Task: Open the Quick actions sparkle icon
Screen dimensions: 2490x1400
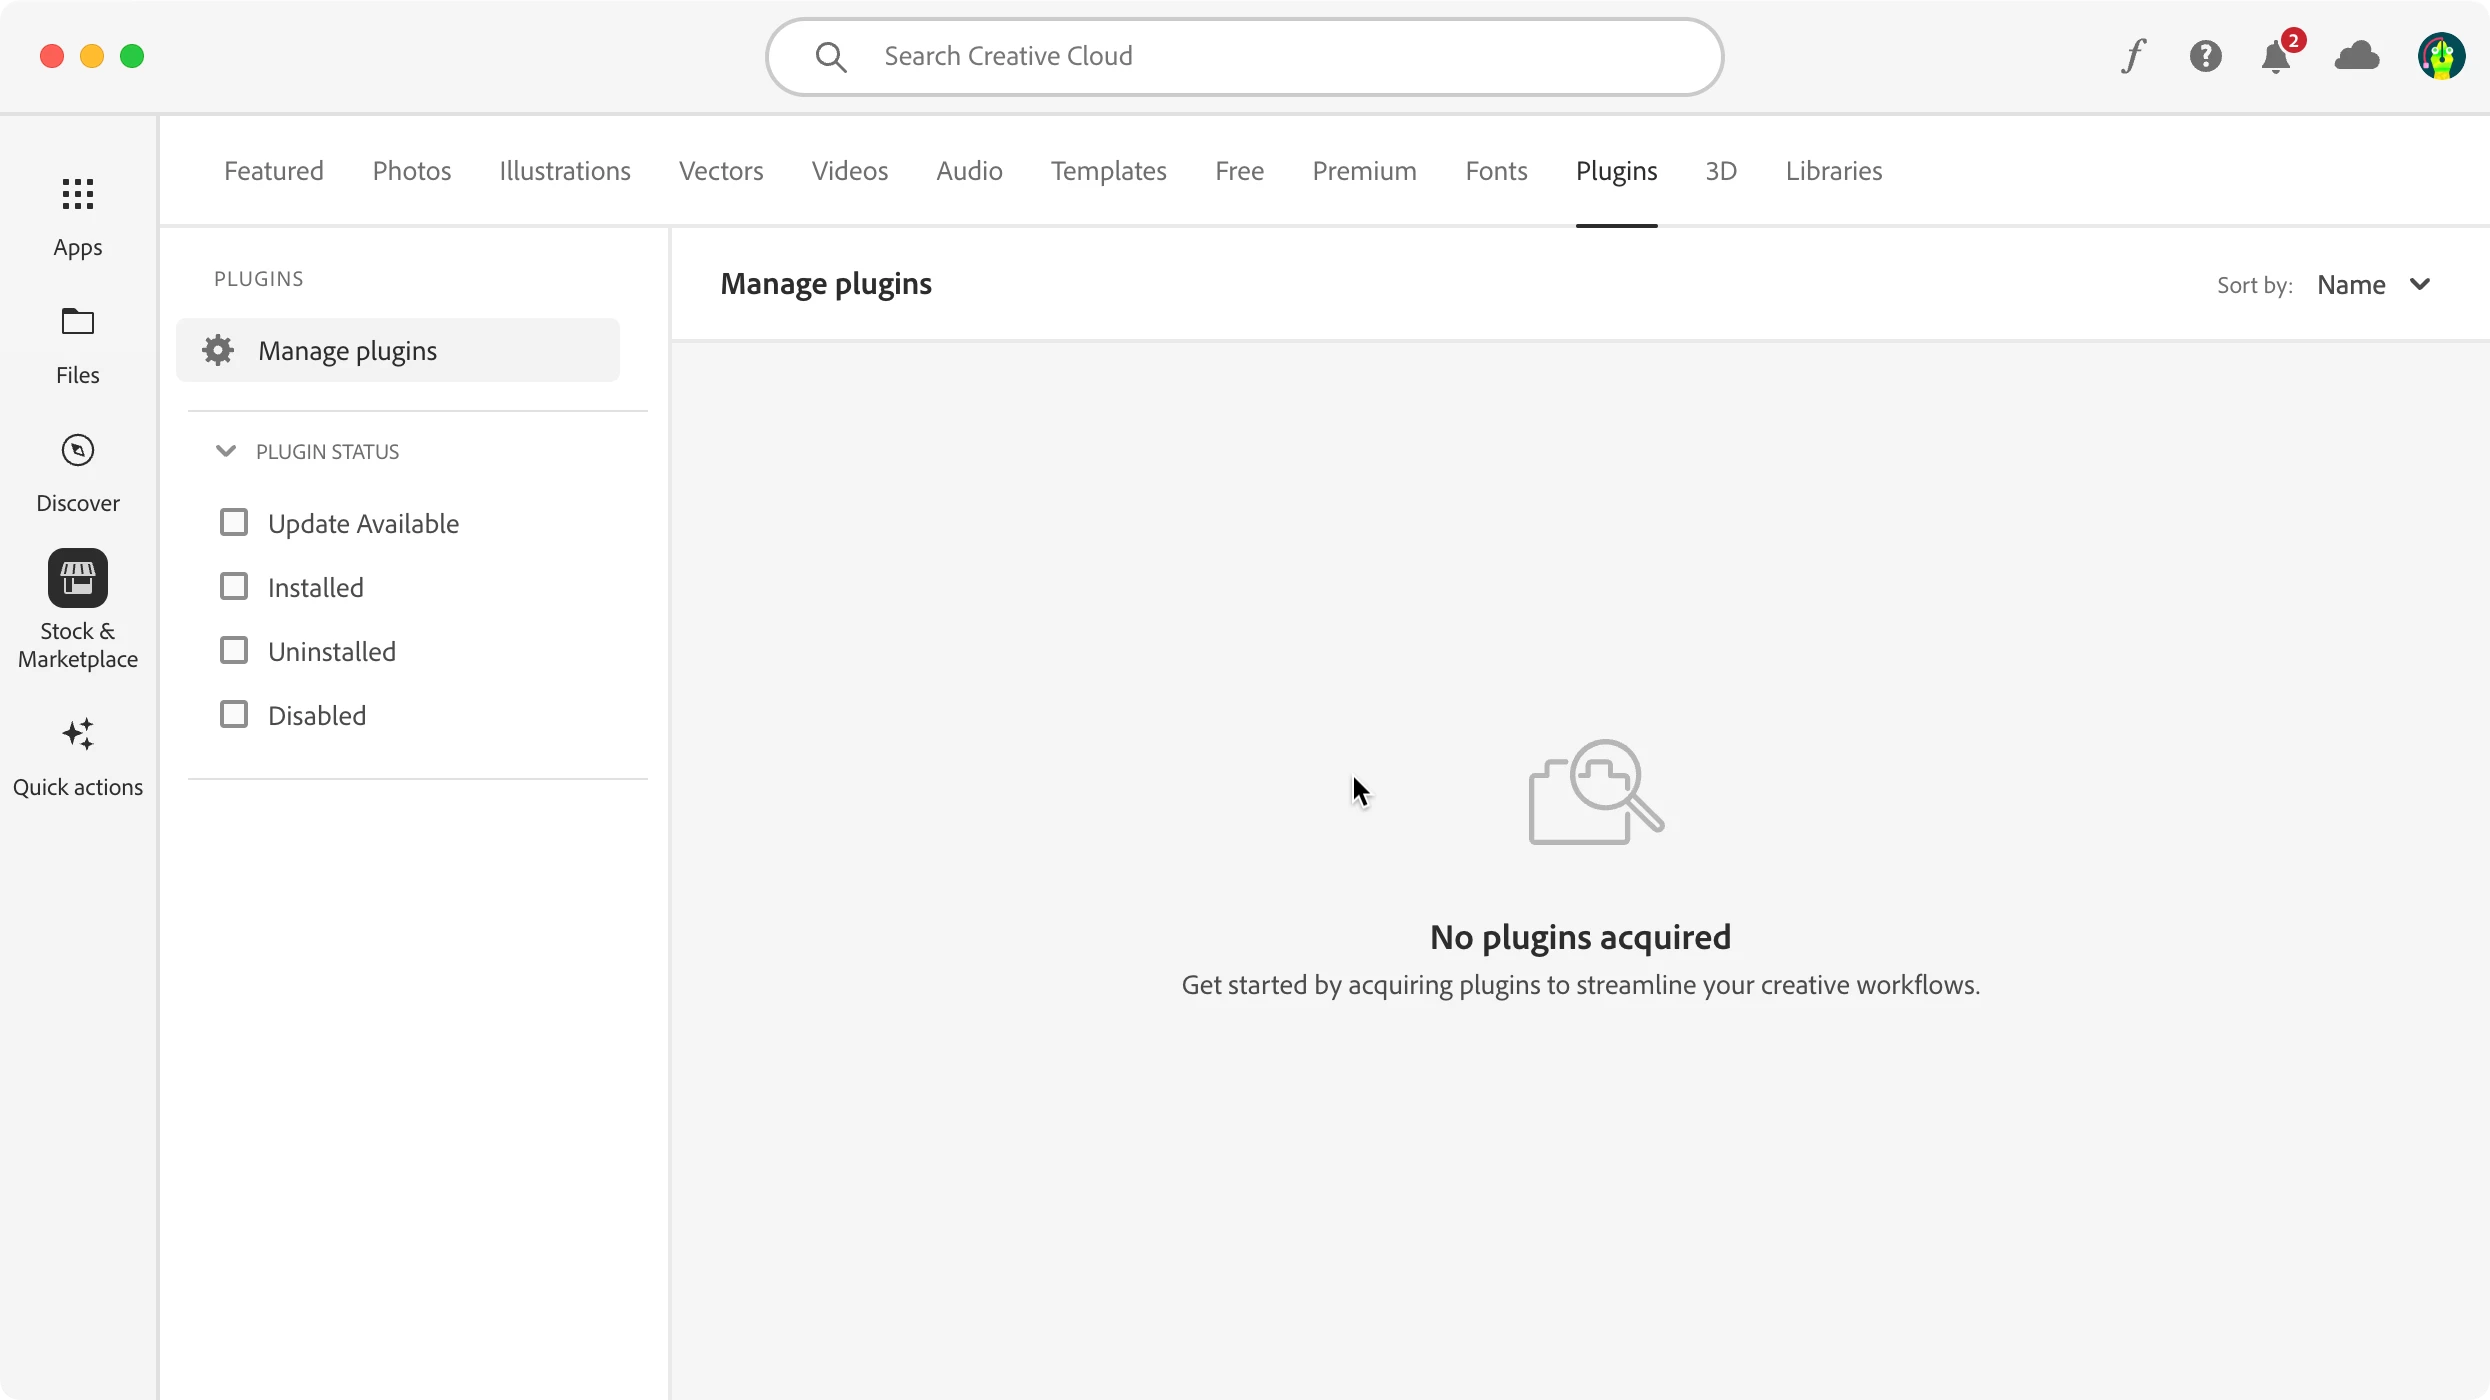Action: coord(78,734)
